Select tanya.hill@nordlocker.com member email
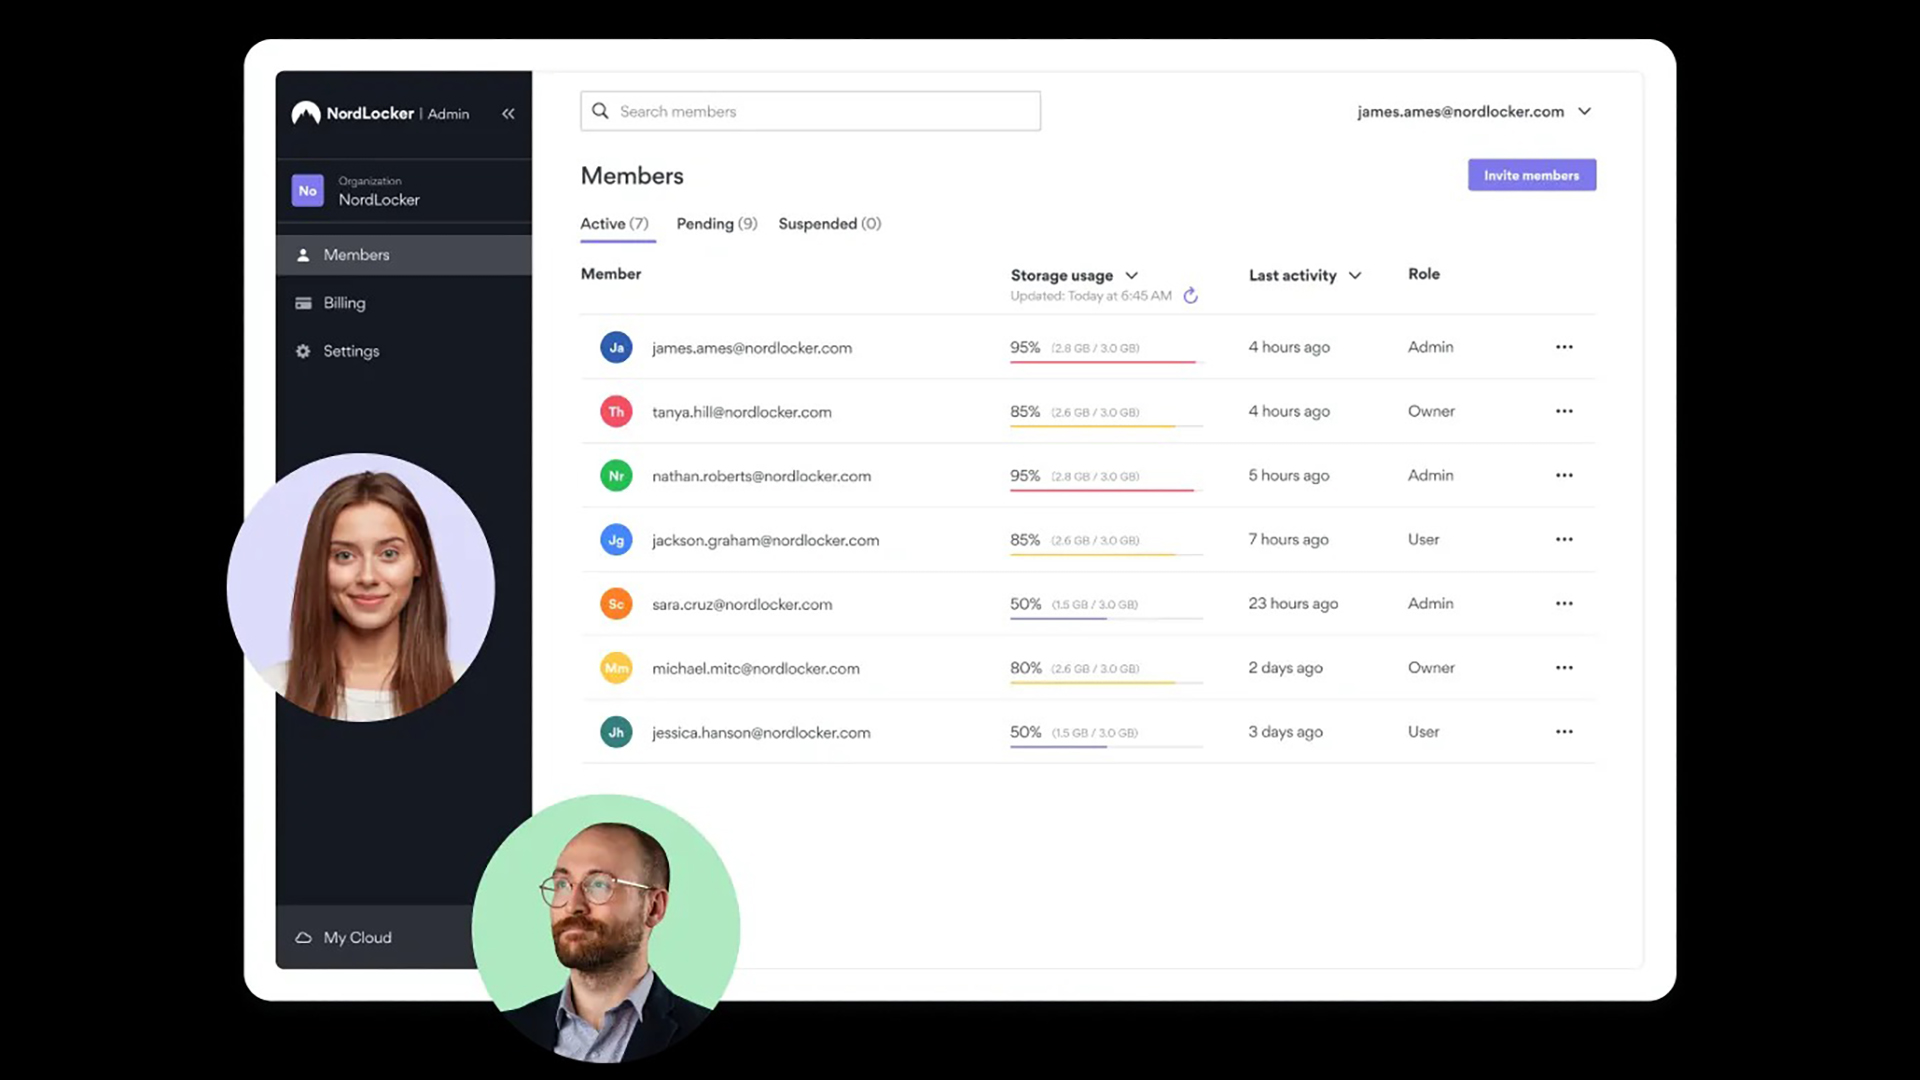This screenshot has width=1920, height=1080. tap(742, 412)
